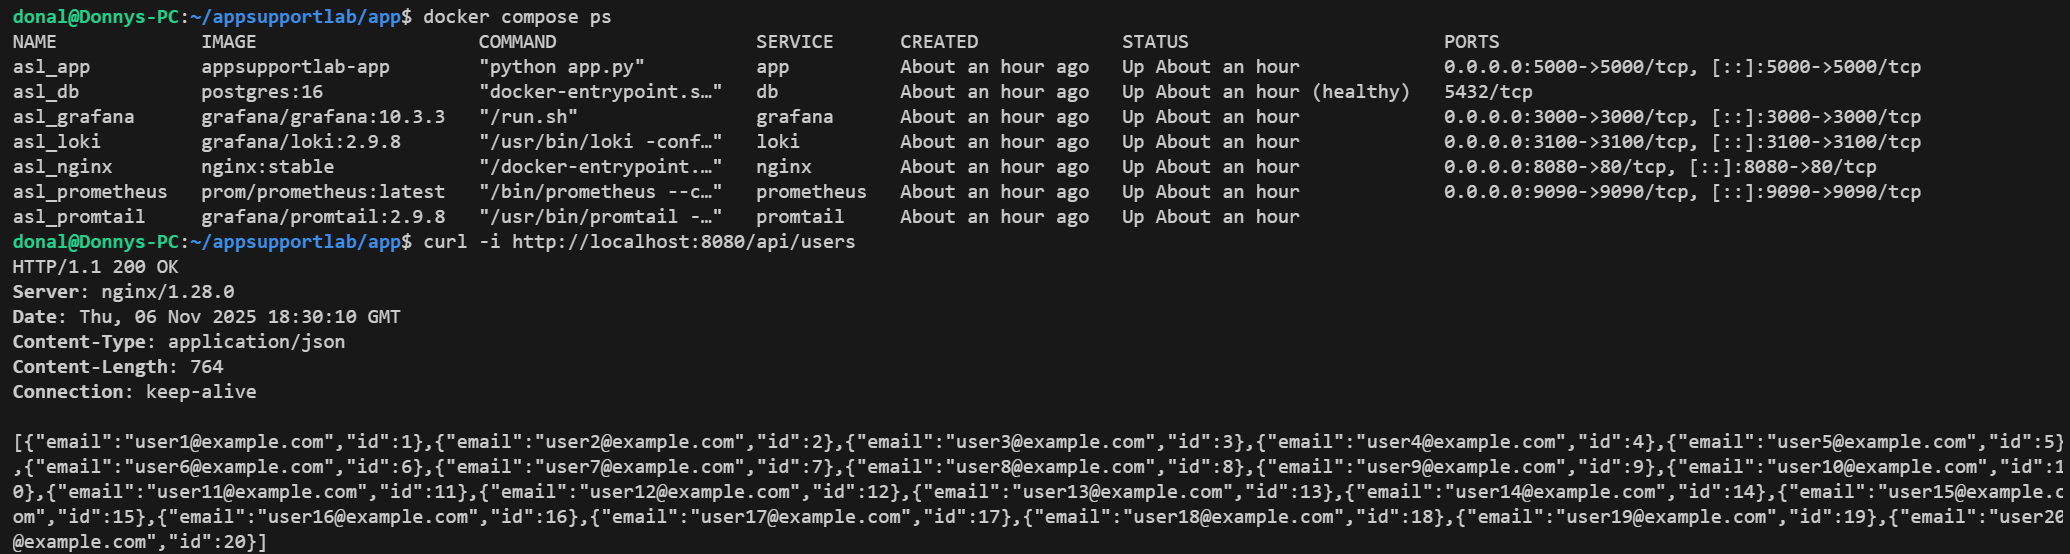This screenshot has height=554, width=2070.
Task: Click the 'Content-Type: application/json' header
Action: click(x=179, y=342)
